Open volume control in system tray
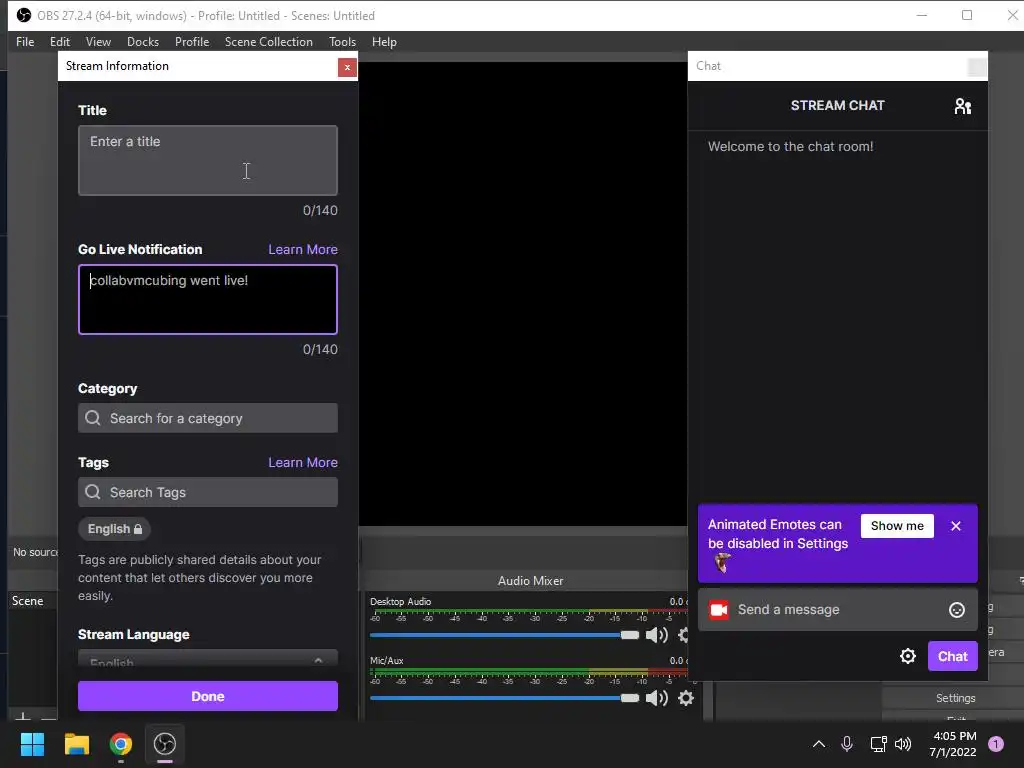 click(x=903, y=744)
